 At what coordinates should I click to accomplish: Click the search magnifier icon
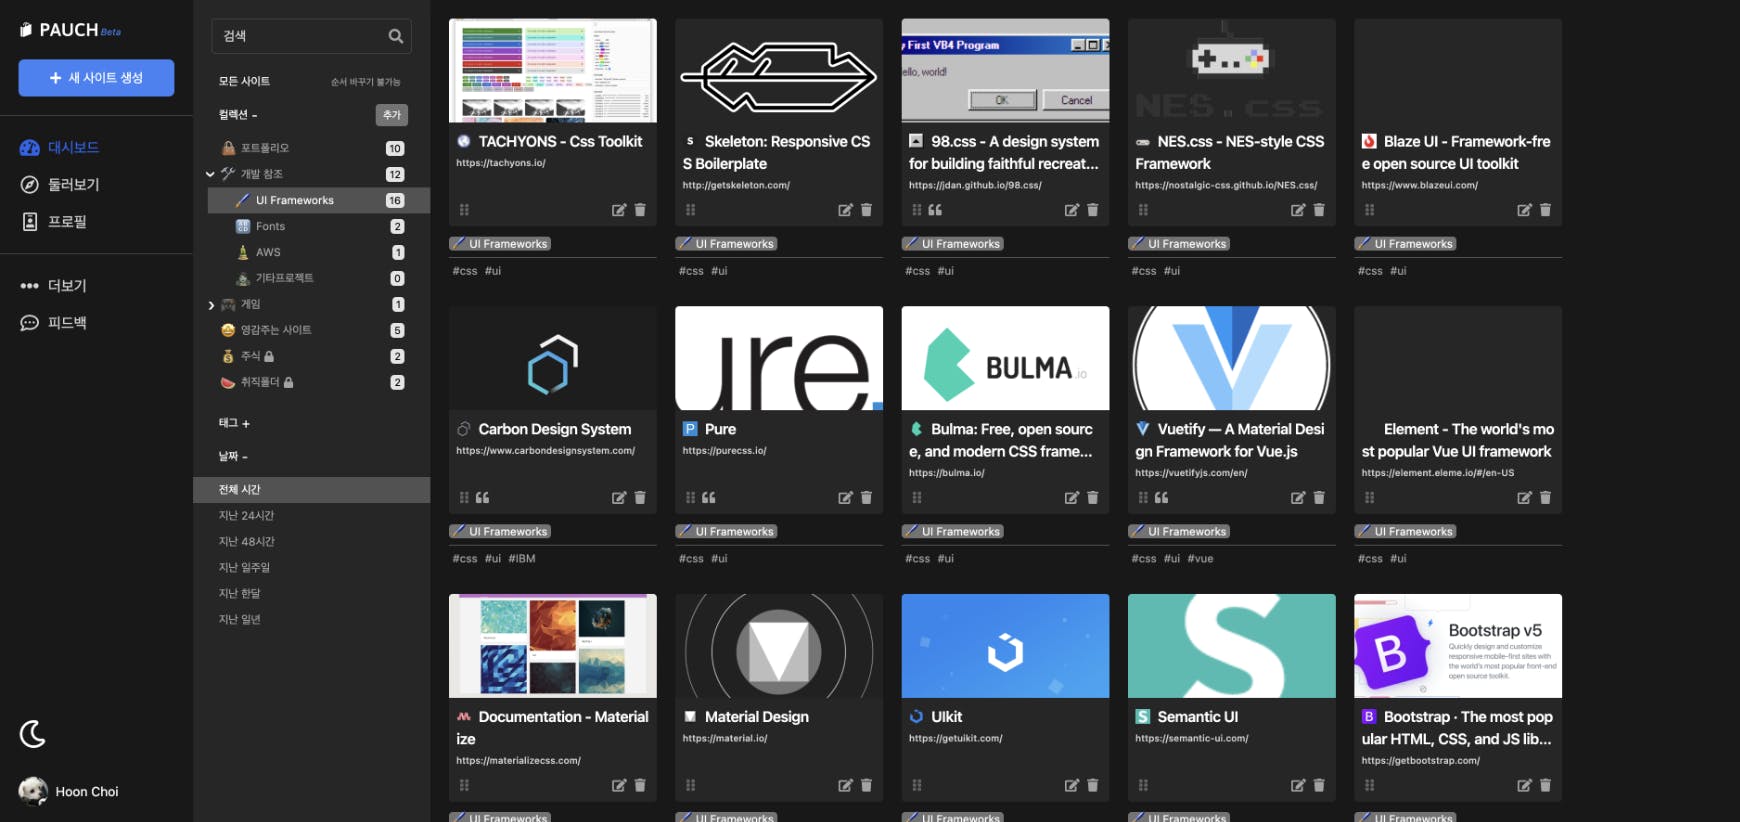click(x=396, y=36)
